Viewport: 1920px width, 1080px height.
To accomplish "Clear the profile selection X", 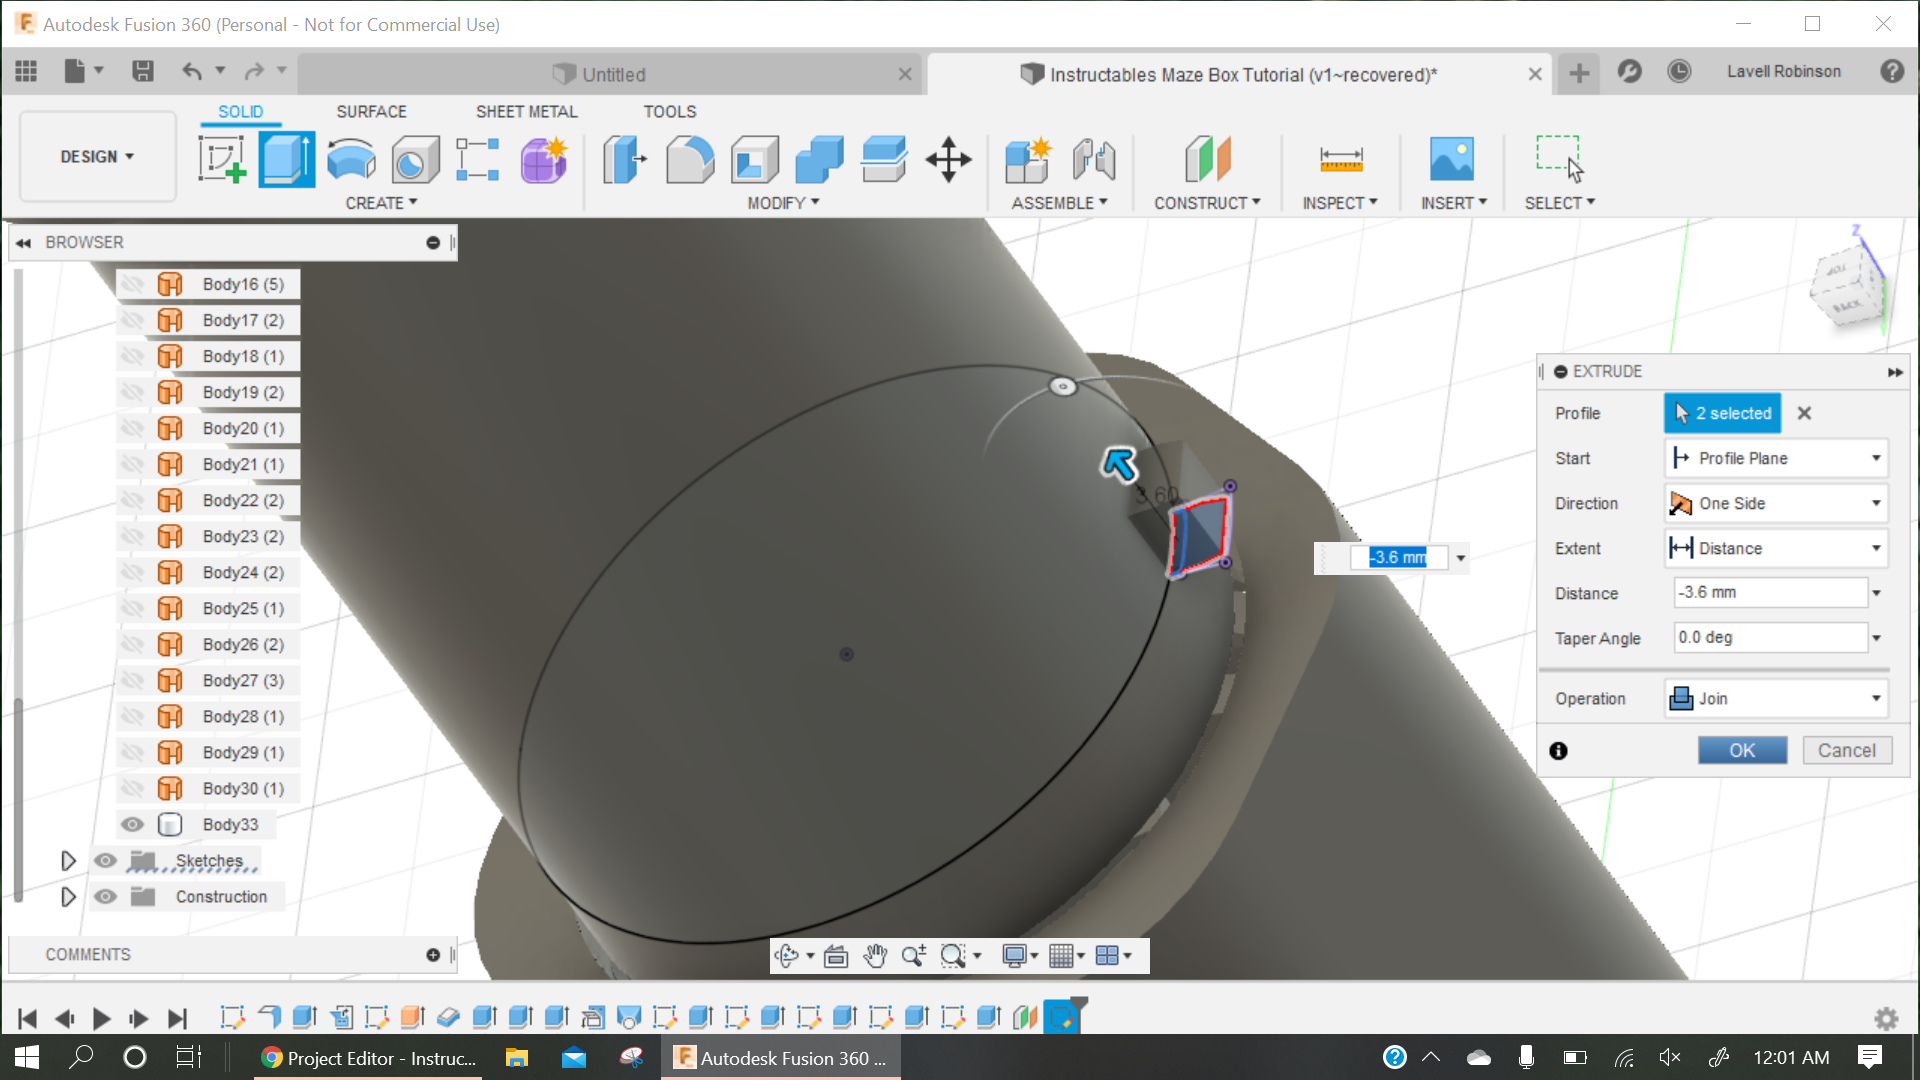I will (1804, 413).
